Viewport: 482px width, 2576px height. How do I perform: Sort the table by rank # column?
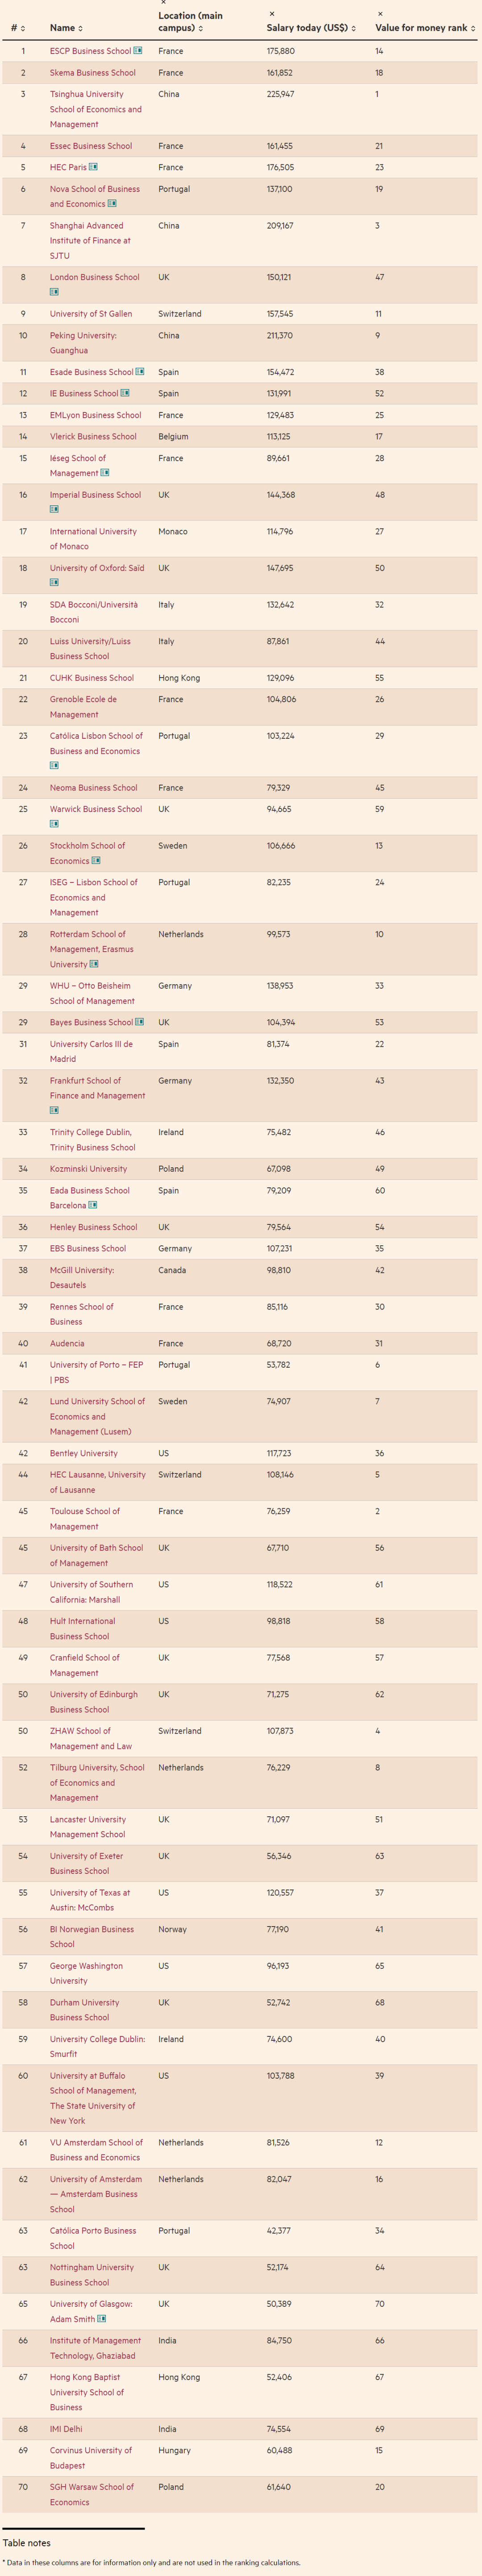18,28
